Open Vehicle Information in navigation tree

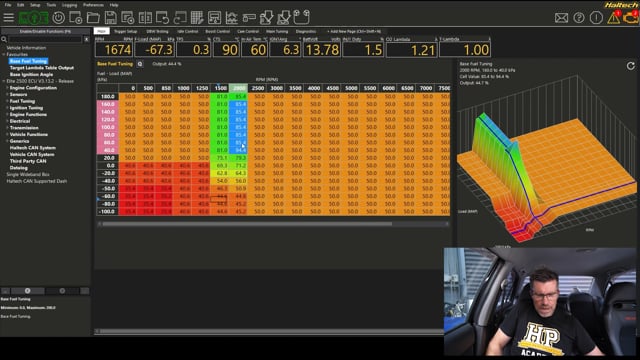[x=26, y=48]
